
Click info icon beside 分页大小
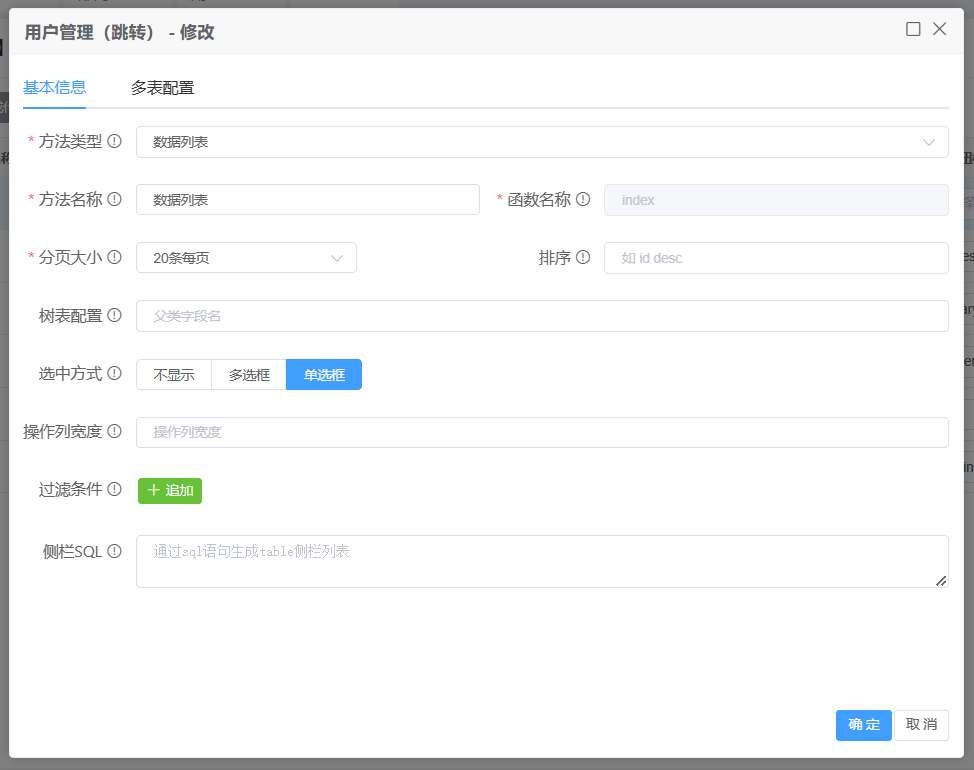[x=114, y=257]
